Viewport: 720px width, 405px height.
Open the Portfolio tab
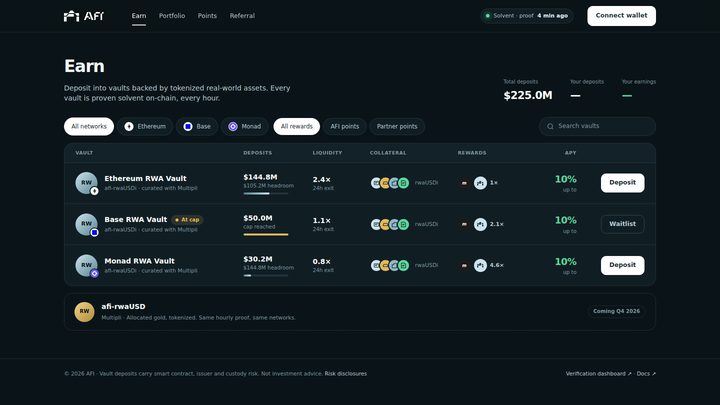coord(172,16)
